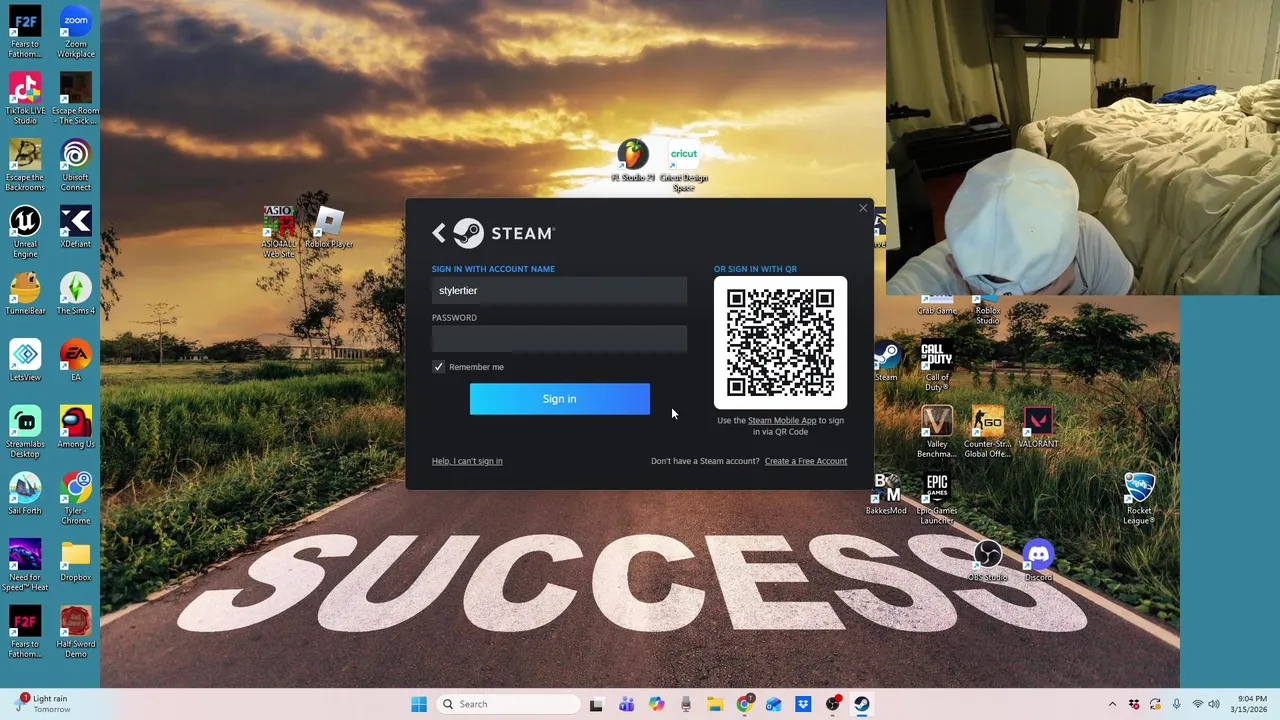Open Cricut Design Space shortcut
The width and height of the screenshot is (1280, 720).
(x=683, y=166)
